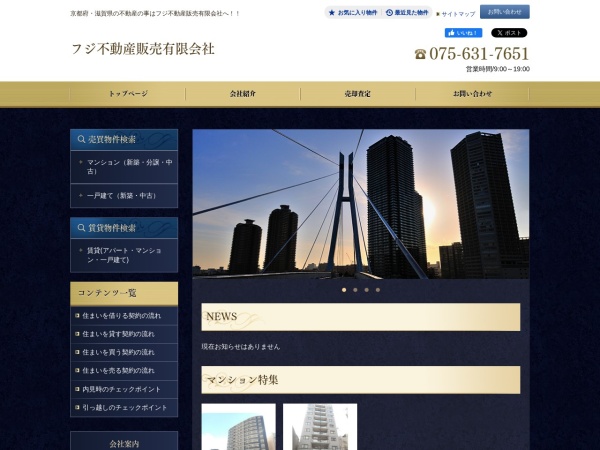Image resolution: width=600 pixels, height=450 pixels.
Task: Click the フジ不動産販売有限会社 logo title
Action: (x=143, y=49)
